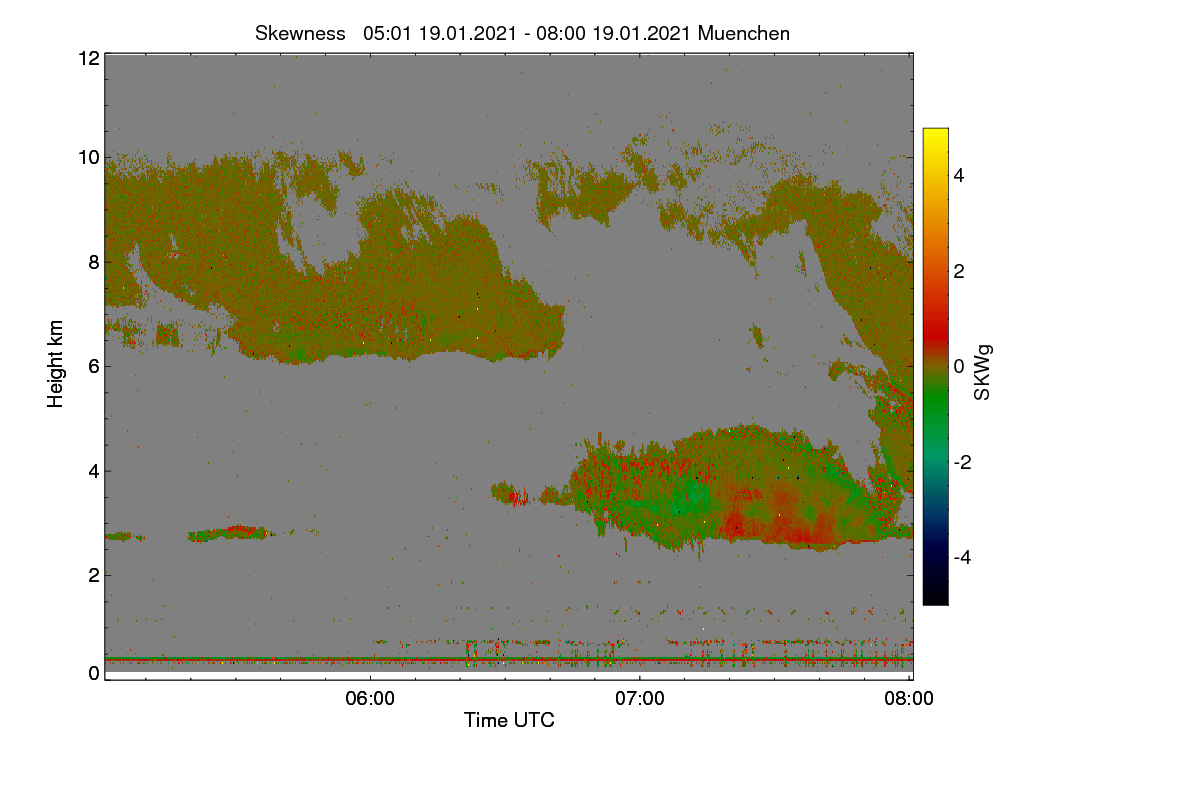Click the SKWg colorbar label
The image size is (1200, 800).
983,372
